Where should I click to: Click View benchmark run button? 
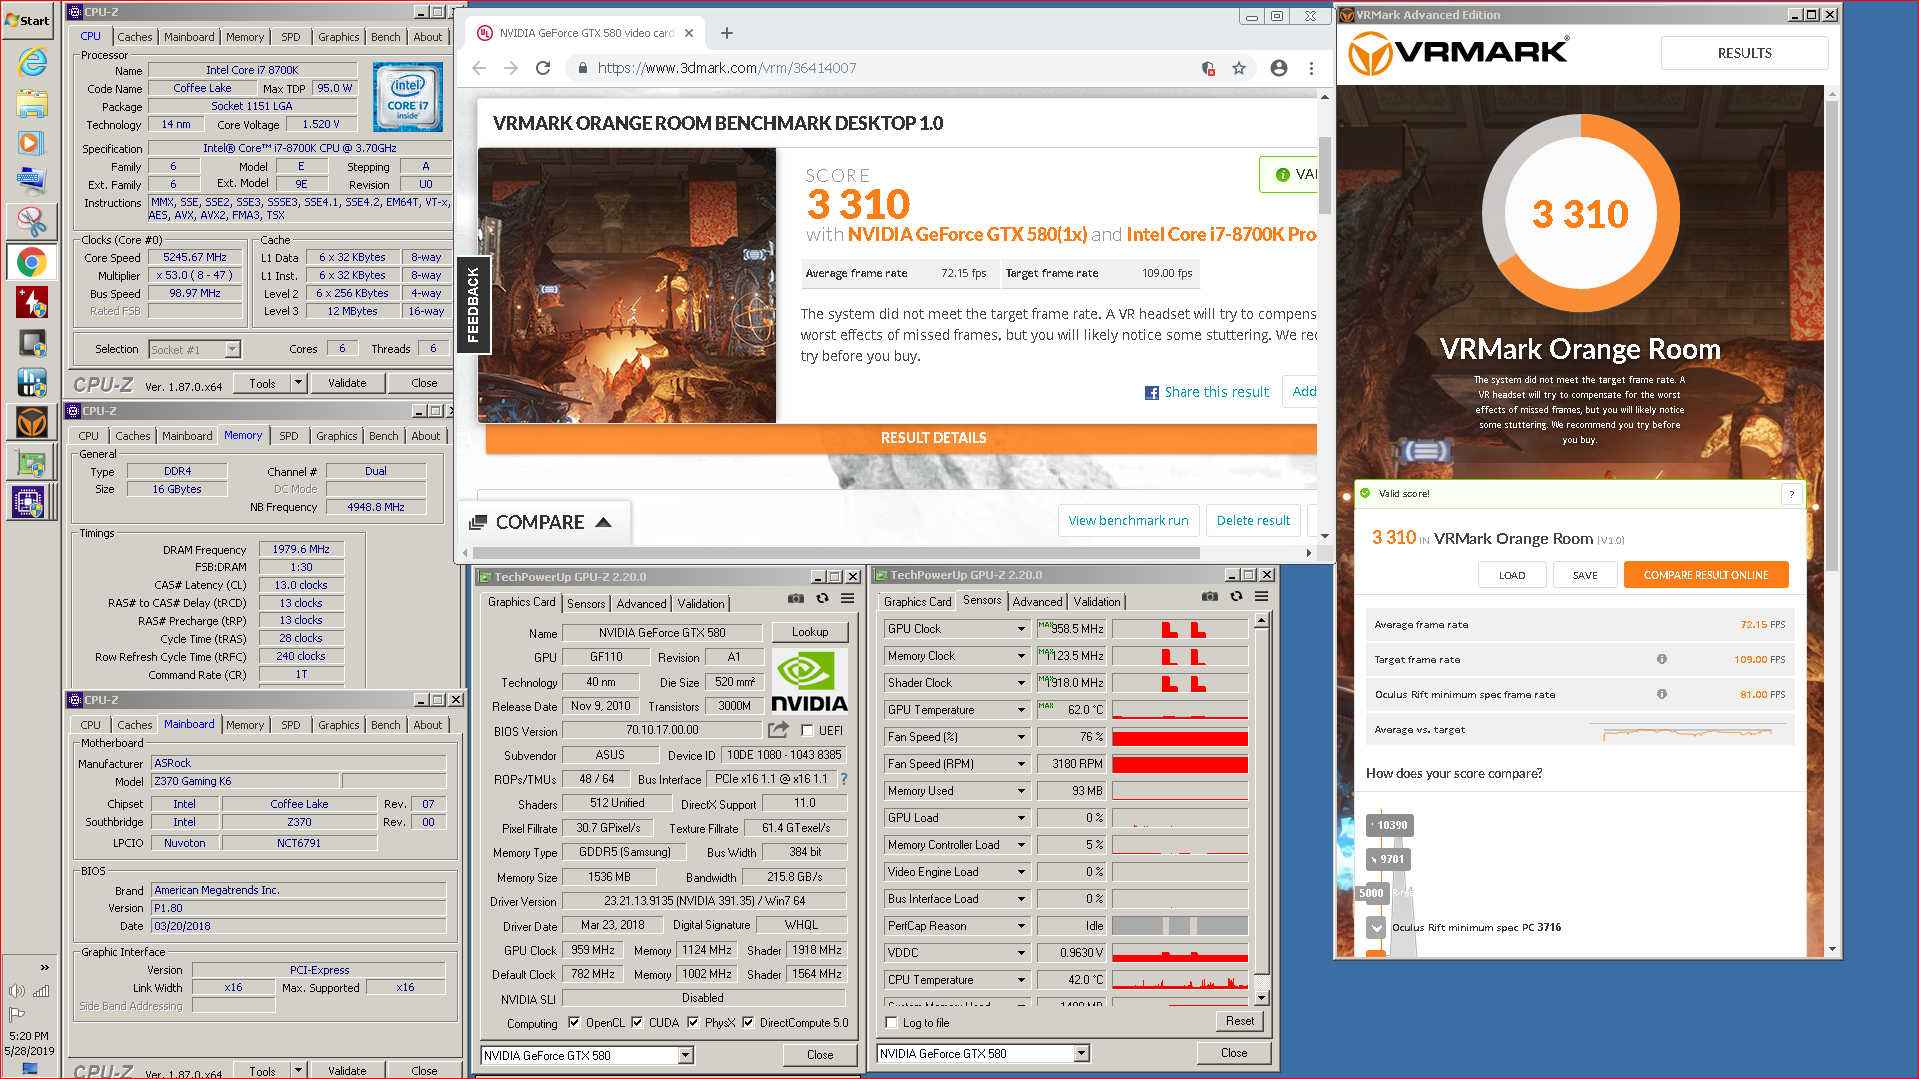tap(1128, 521)
